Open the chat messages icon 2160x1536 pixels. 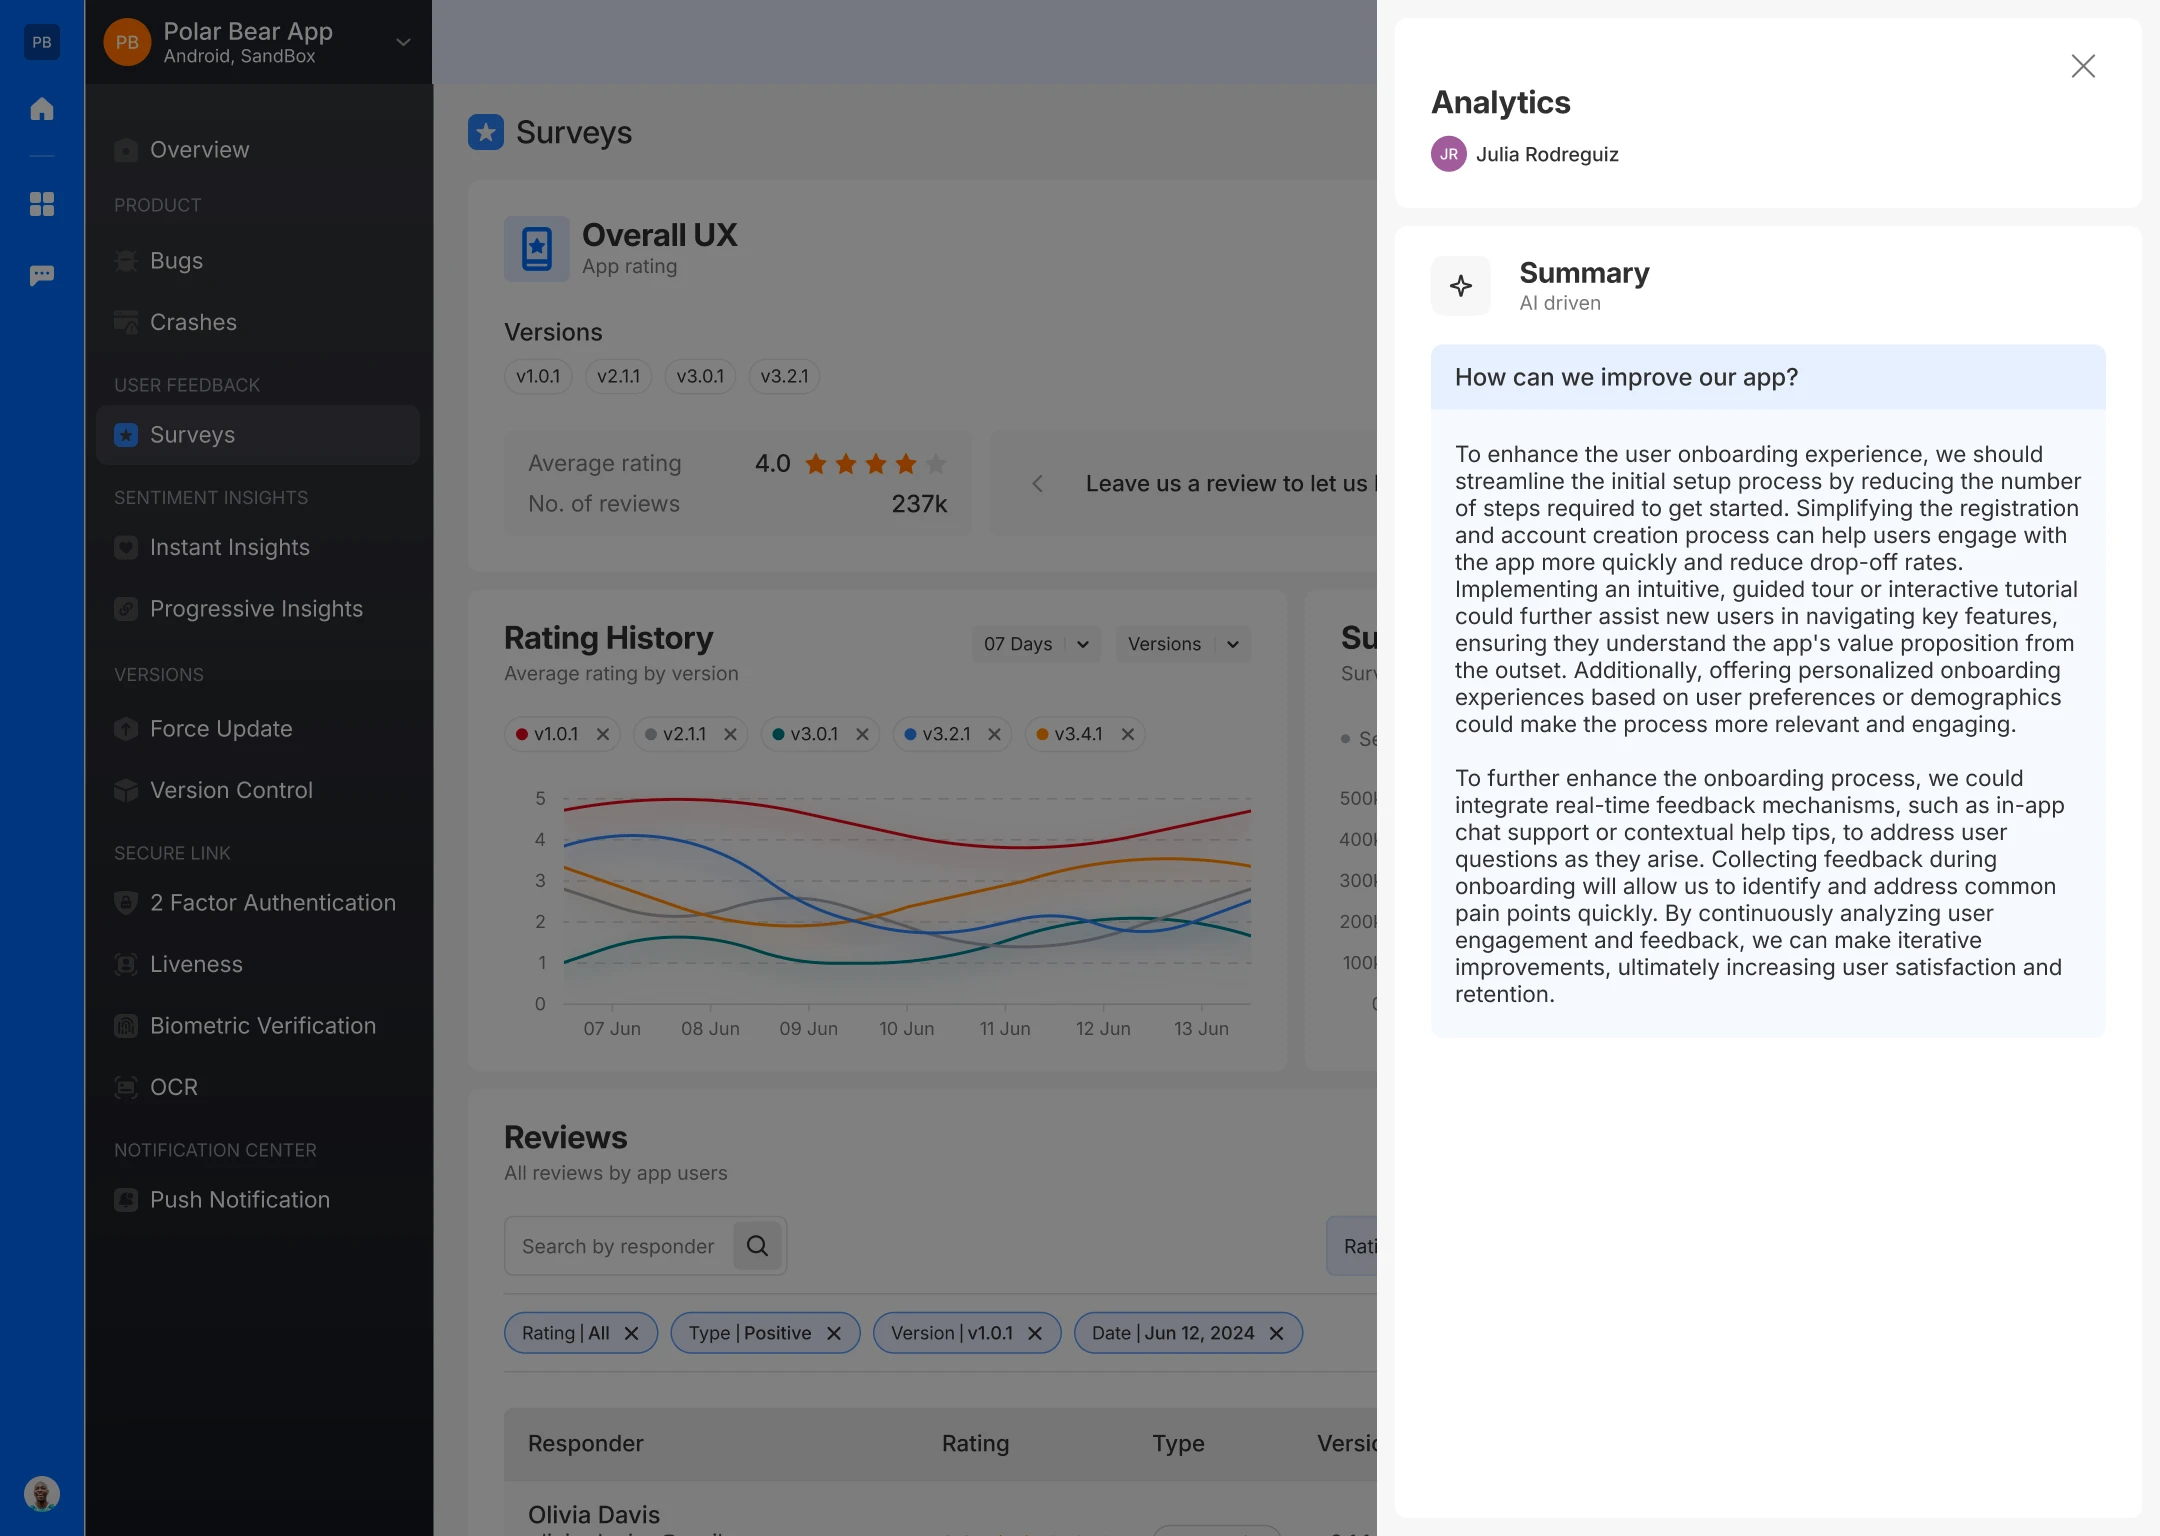pyautogui.click(x=42, y=275)
